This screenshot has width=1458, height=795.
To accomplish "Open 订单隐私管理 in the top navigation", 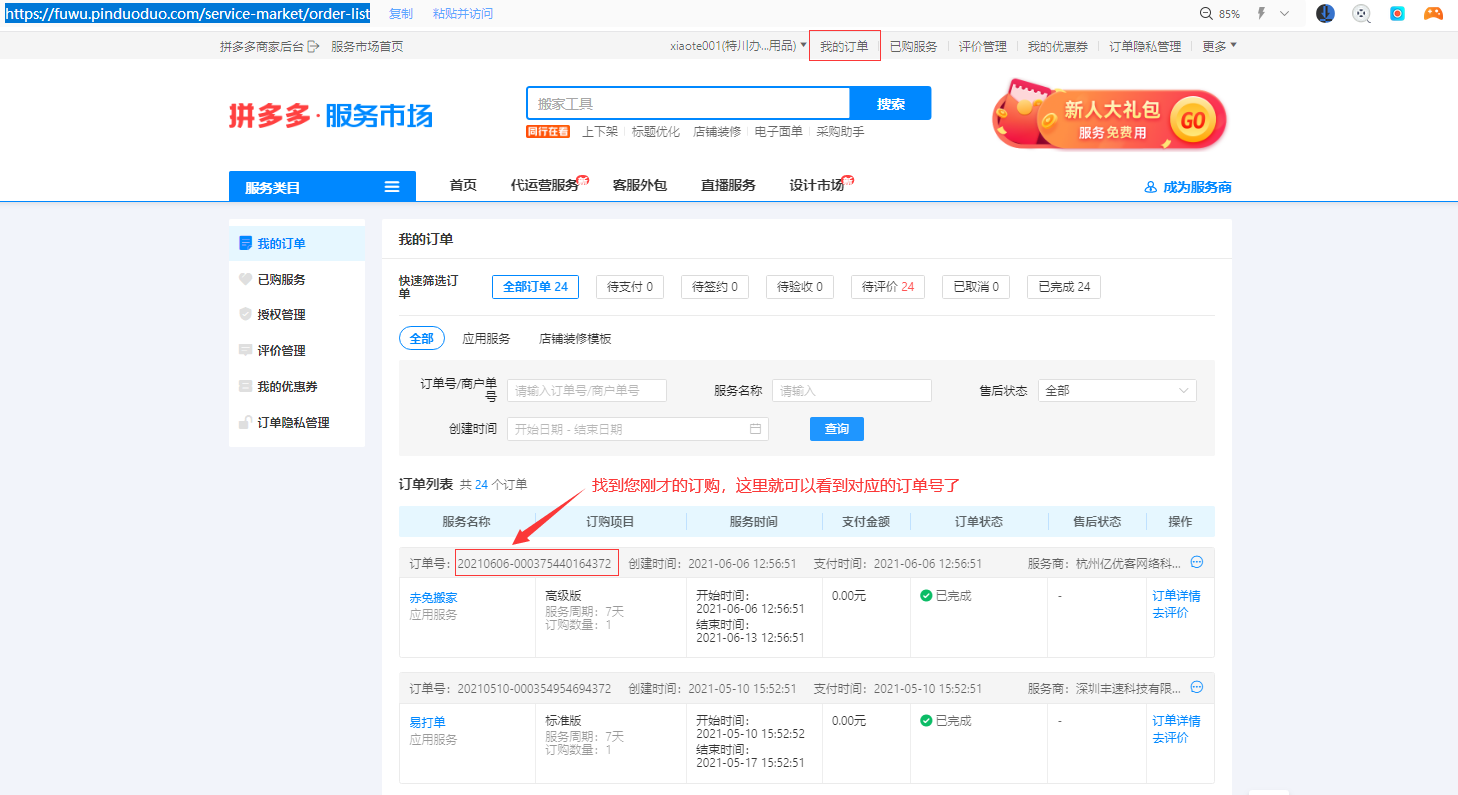I will pyautogui.click(x=1145, y=46).
